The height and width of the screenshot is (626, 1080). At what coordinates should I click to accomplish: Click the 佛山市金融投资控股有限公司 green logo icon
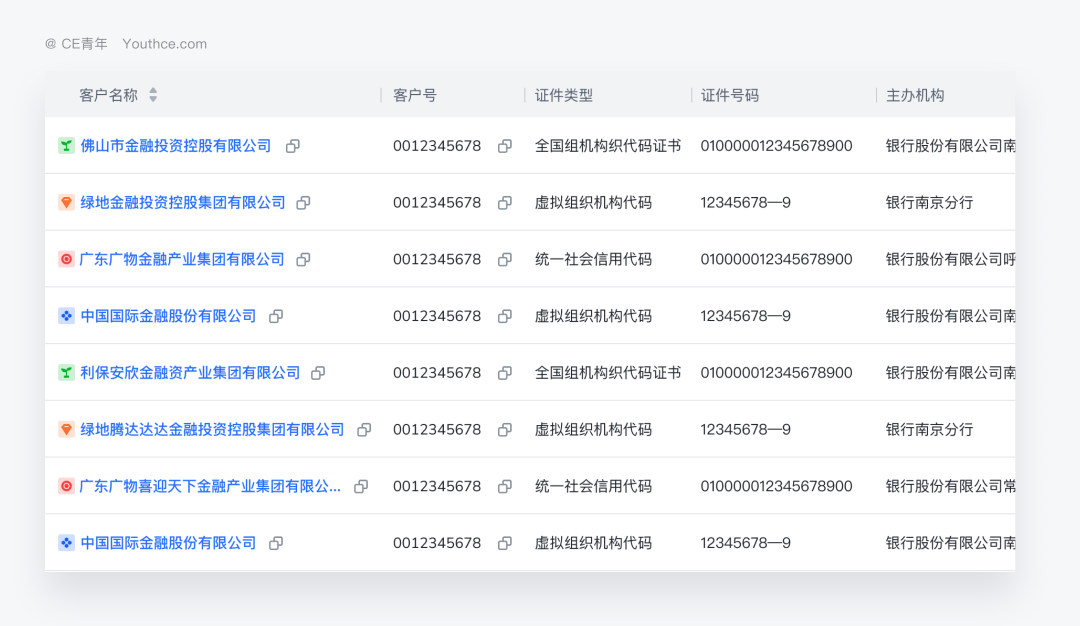coord(66,146)
